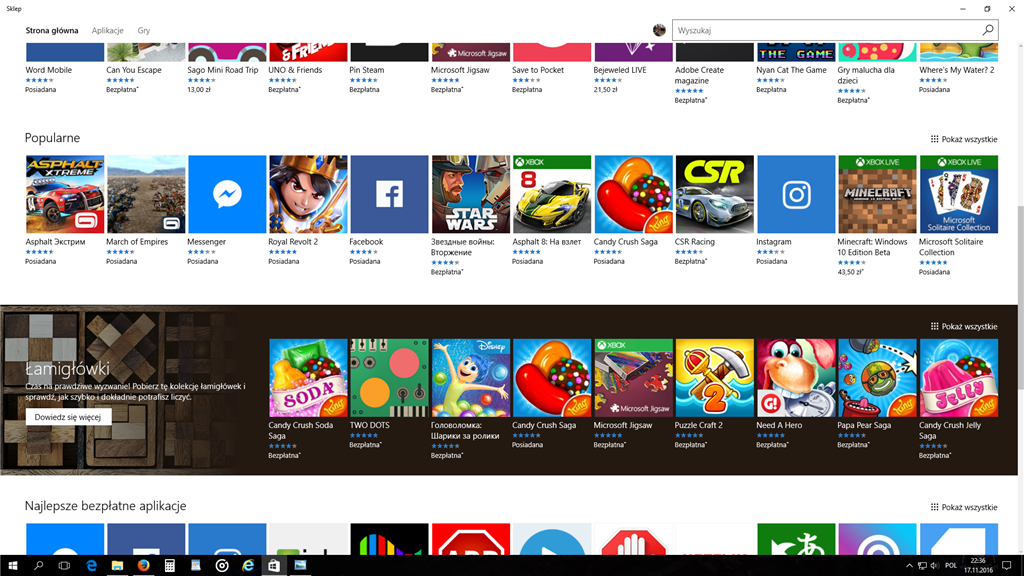
Task: Click the search magnifier icon
Action: (x=987, y=30)
